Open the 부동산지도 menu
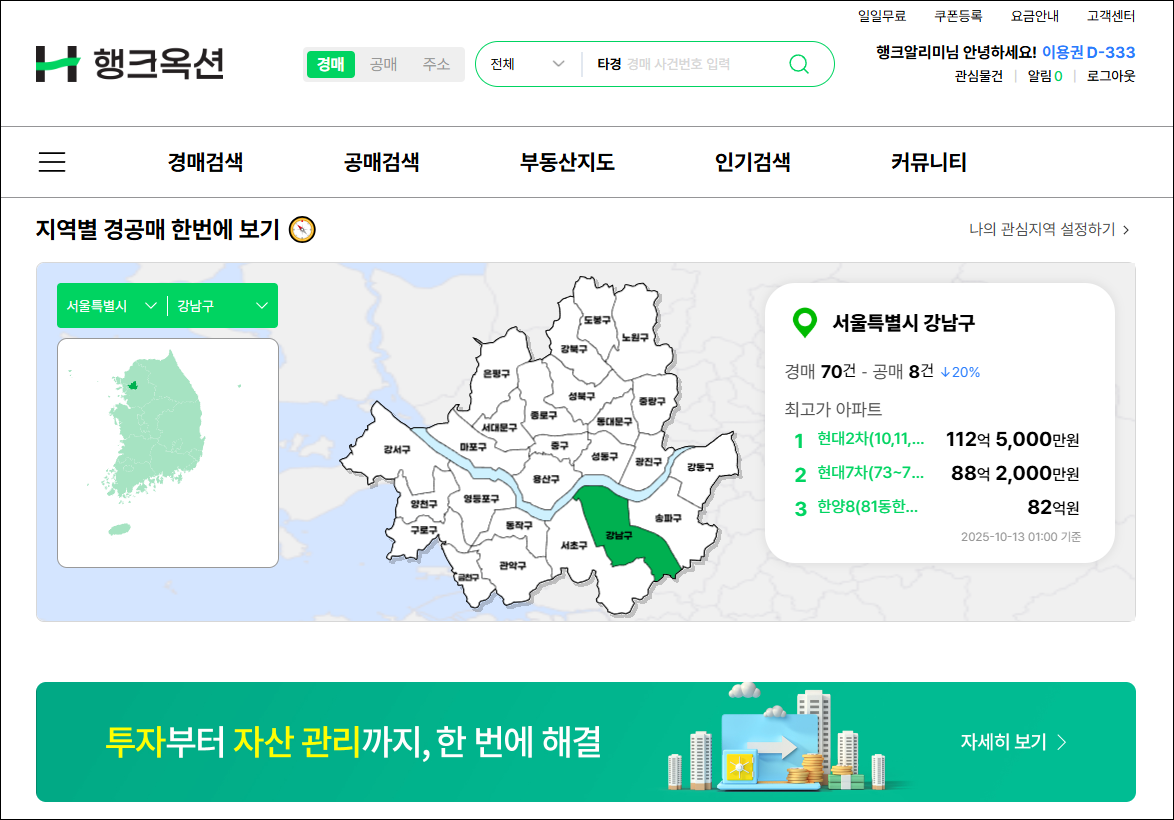Screen dimensions: 1174x820 coord(567,162)
